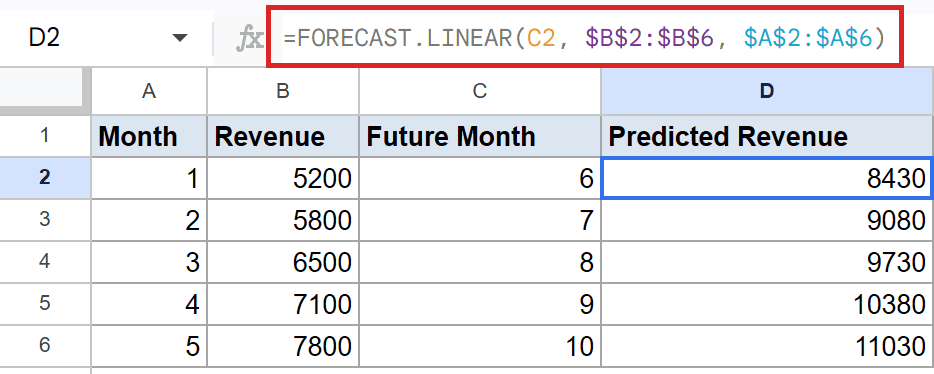The image size is (934, 374).
Task: Click the "Future Month" header cell
Action: pyautogui.click(x=480, y=136)
